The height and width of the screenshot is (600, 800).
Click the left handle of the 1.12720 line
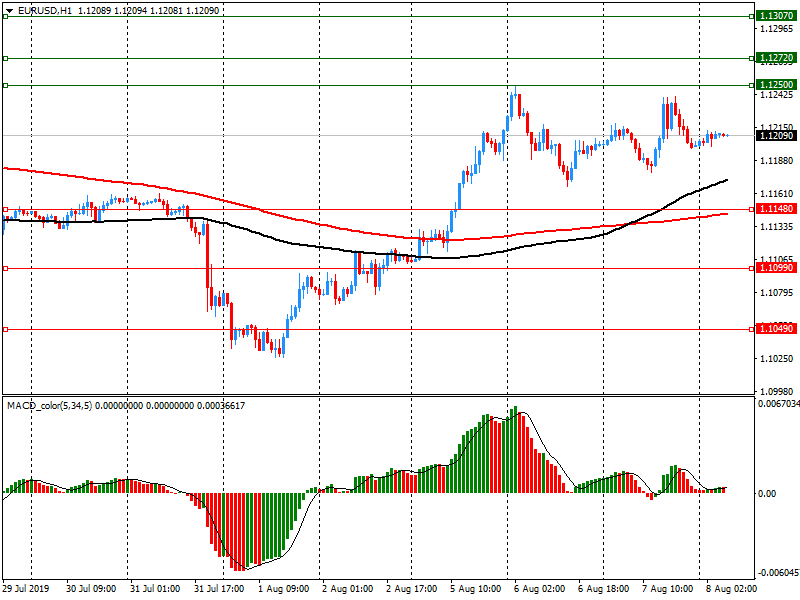click(x=6, y=59)
